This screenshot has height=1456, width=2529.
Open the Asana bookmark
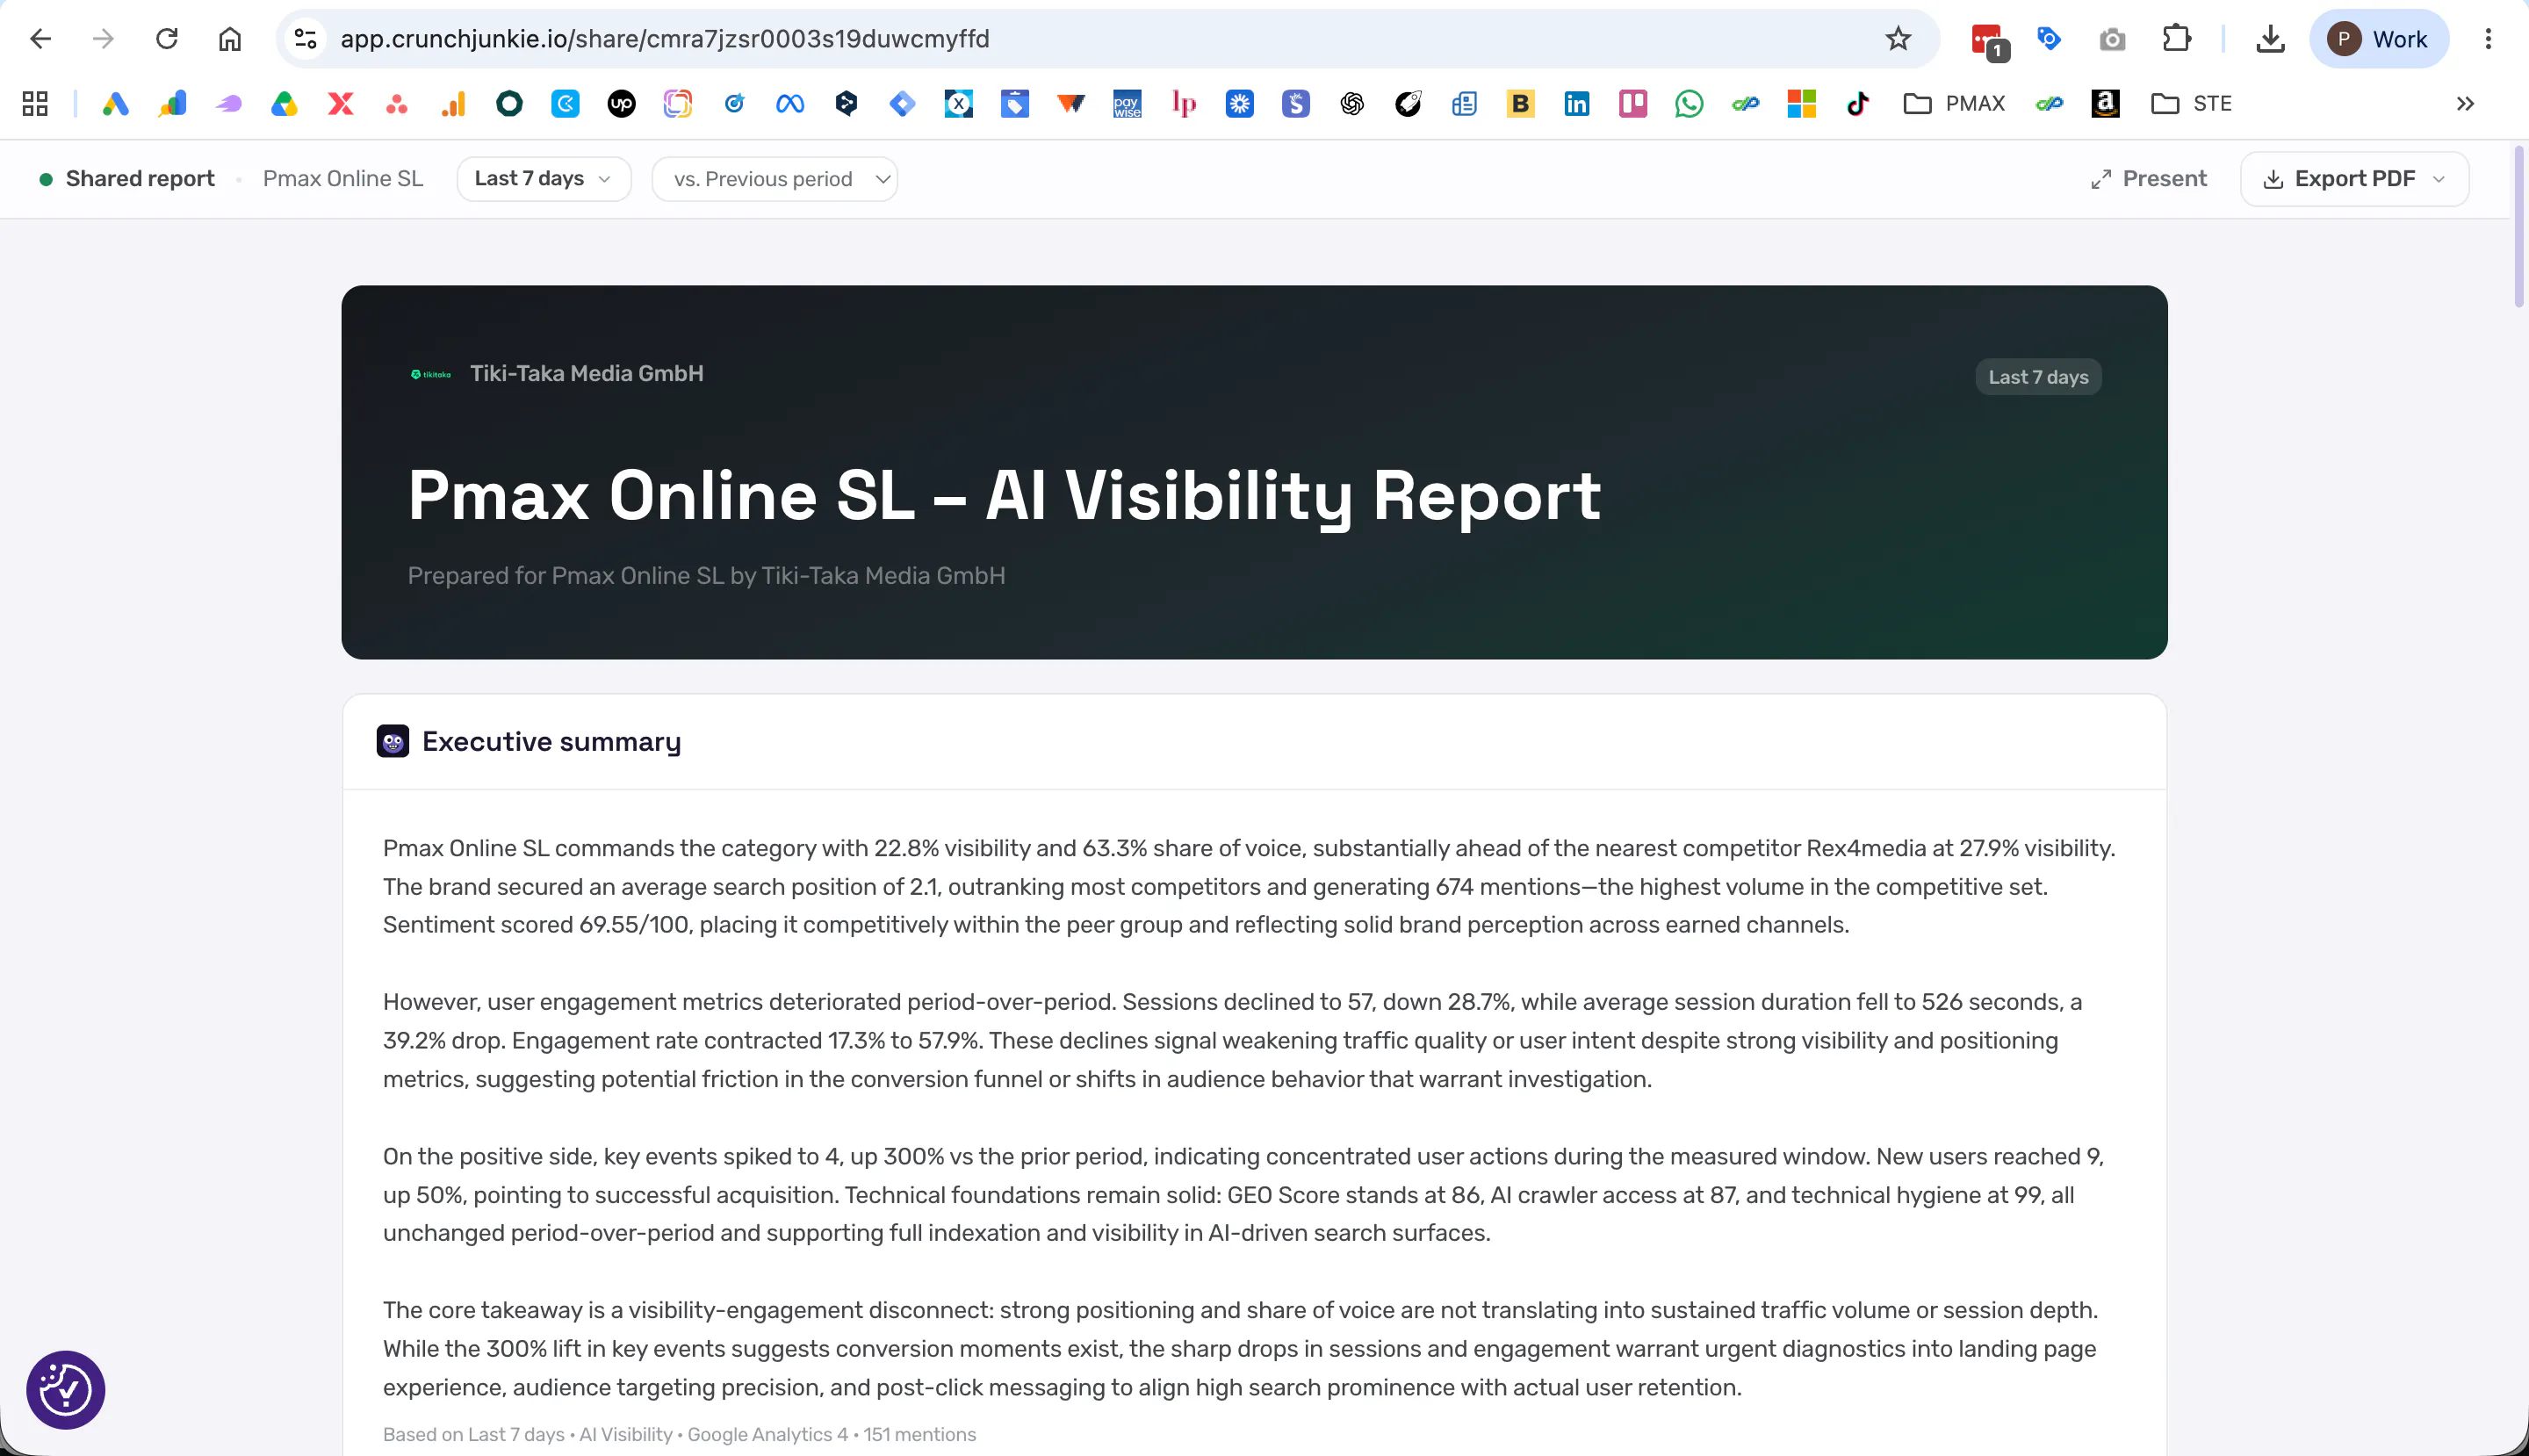[x=397, y=103]
